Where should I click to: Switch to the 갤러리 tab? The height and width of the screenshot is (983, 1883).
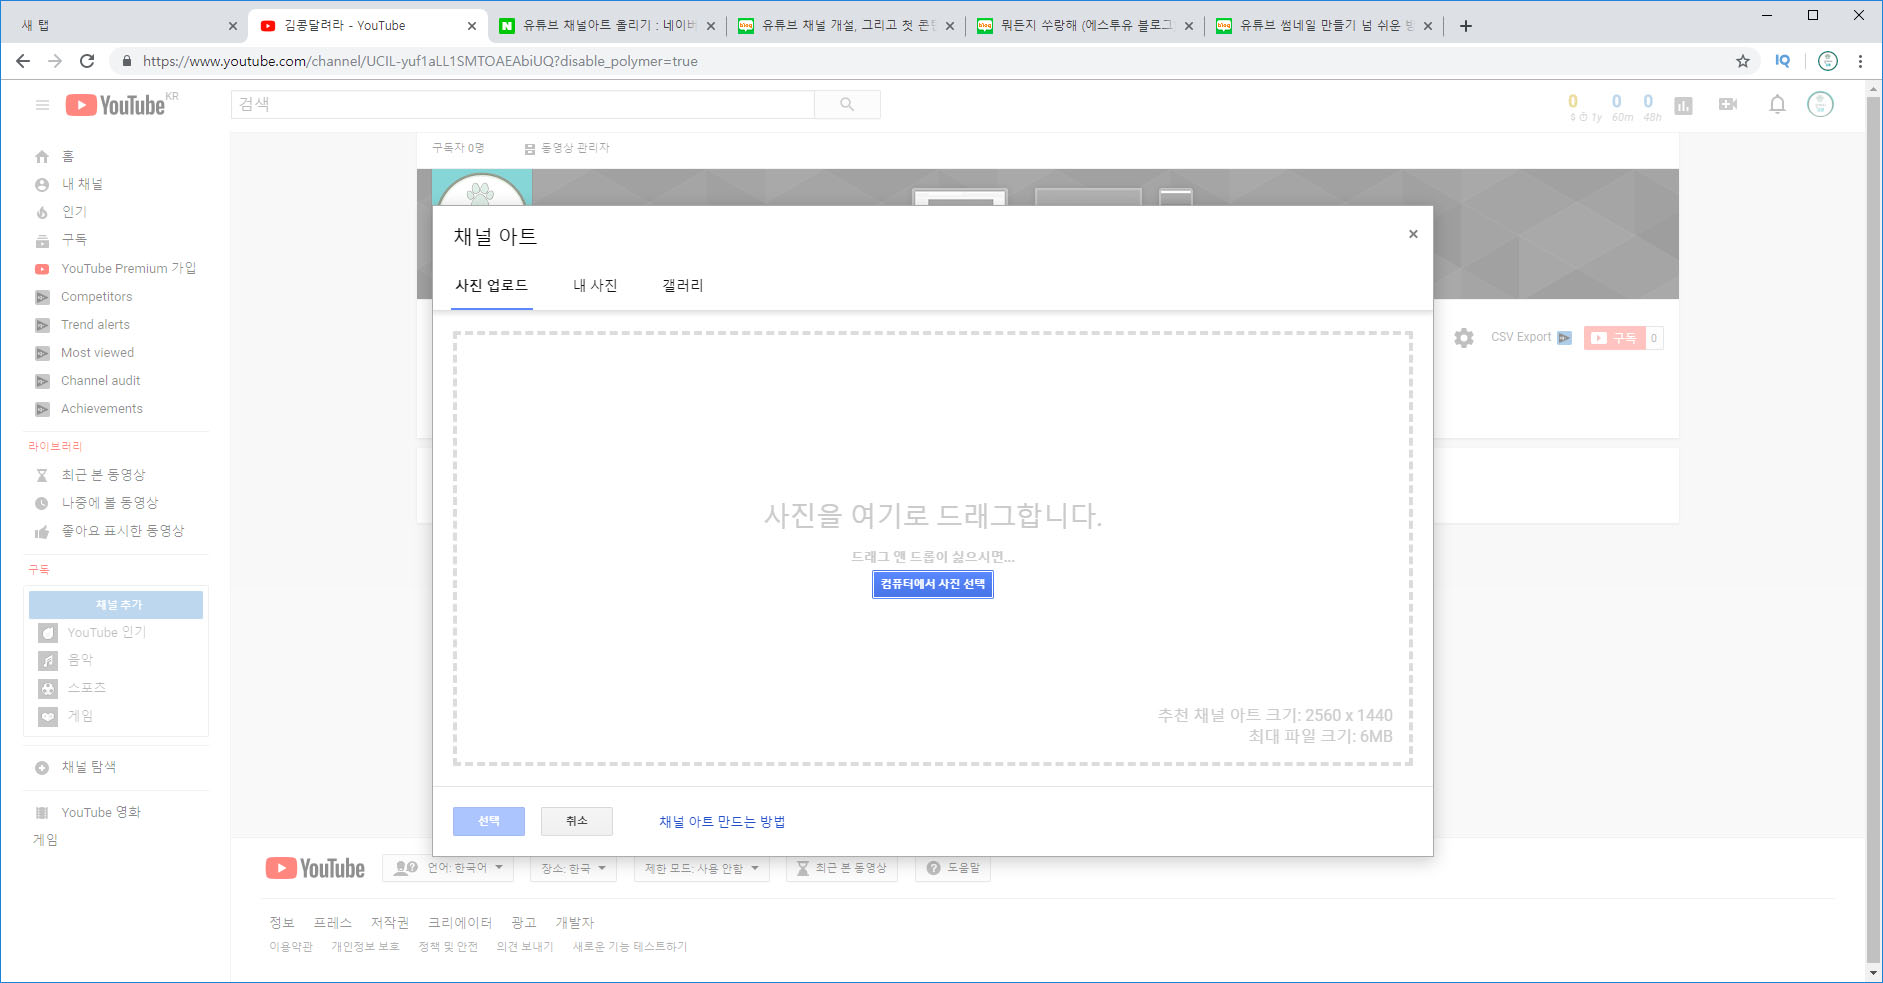point(683,286)
